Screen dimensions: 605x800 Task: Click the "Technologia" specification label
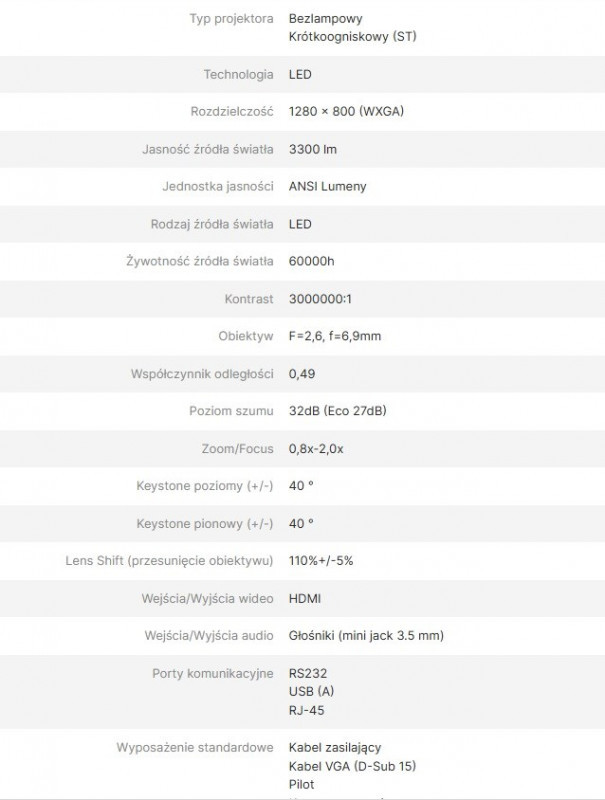pos(238,74)
